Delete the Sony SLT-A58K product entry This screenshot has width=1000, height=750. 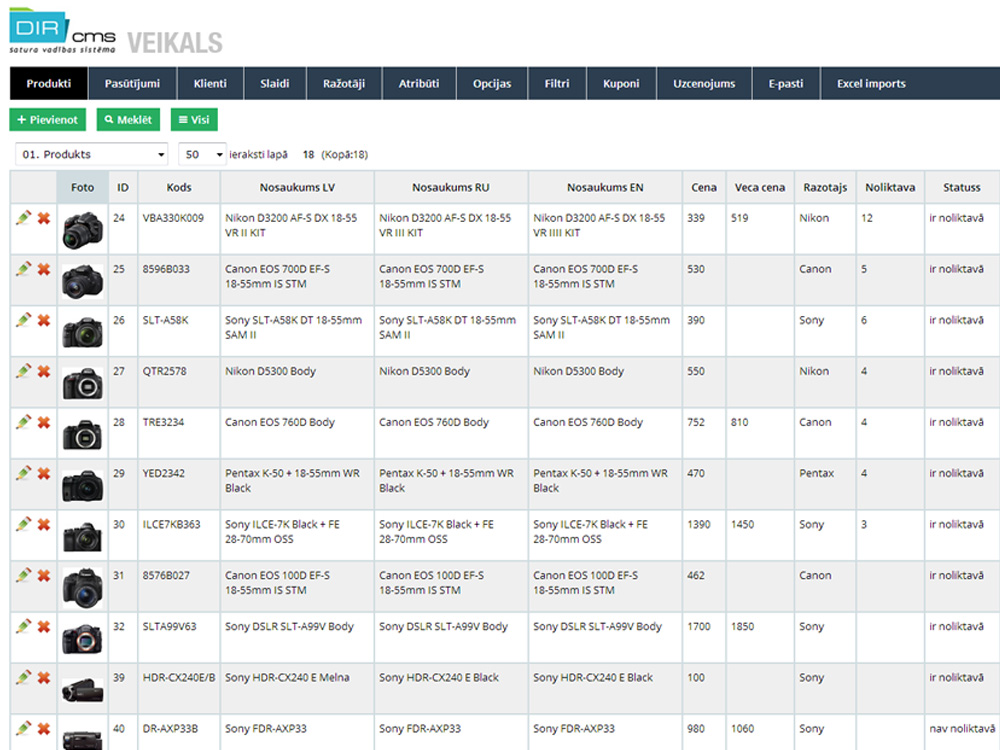[43, 320]
